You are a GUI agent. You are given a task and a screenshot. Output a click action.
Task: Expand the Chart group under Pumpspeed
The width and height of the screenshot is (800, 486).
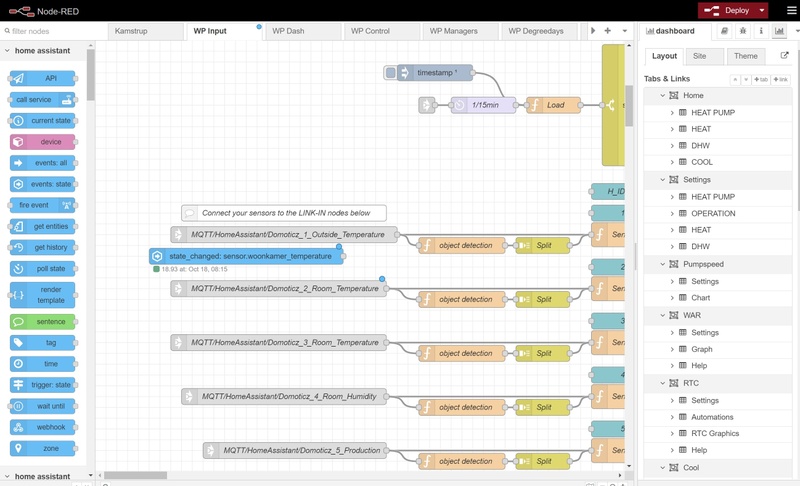coord(672,298)
